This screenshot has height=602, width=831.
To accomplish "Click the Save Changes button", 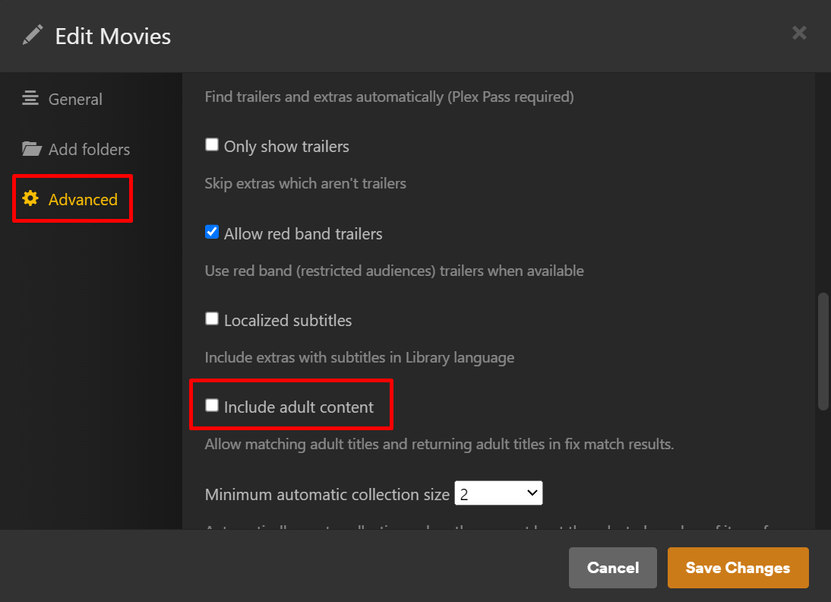I will 738,568.
